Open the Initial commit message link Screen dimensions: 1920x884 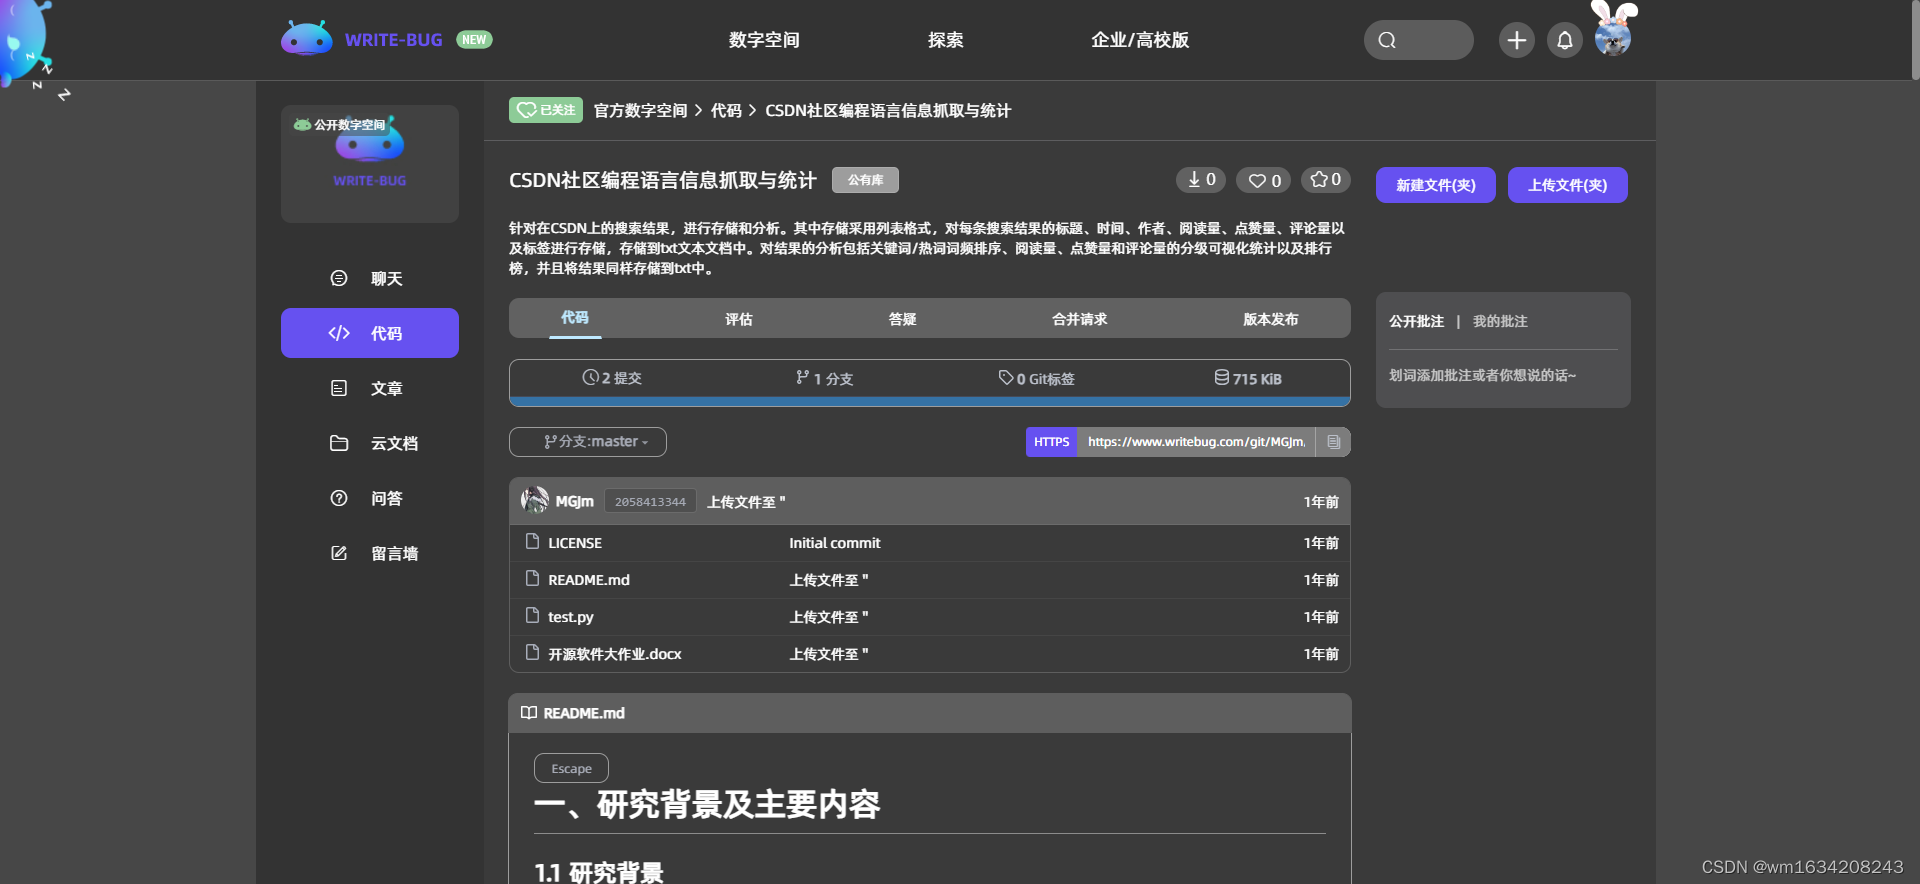[835, 543]
